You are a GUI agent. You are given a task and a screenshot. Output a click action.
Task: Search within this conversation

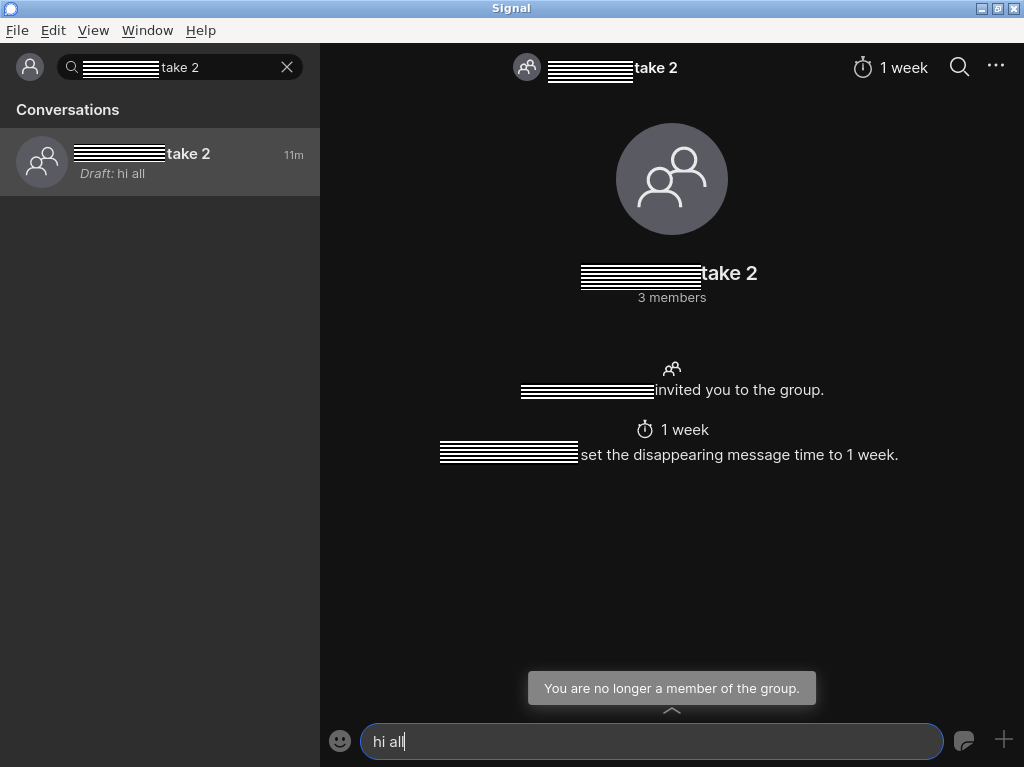pos(959,67)
